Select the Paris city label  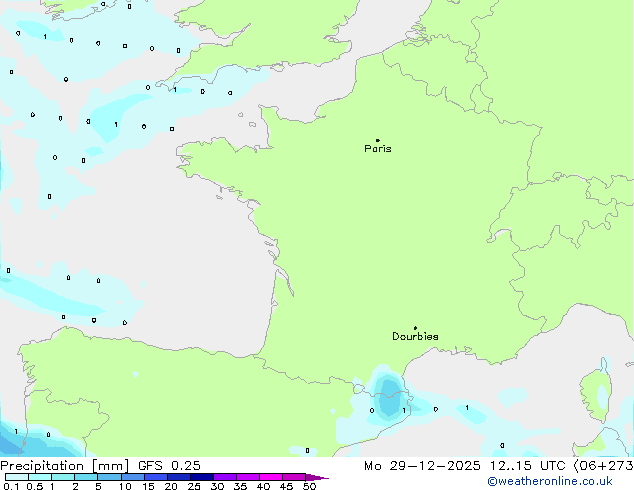[x=378, y=149]
